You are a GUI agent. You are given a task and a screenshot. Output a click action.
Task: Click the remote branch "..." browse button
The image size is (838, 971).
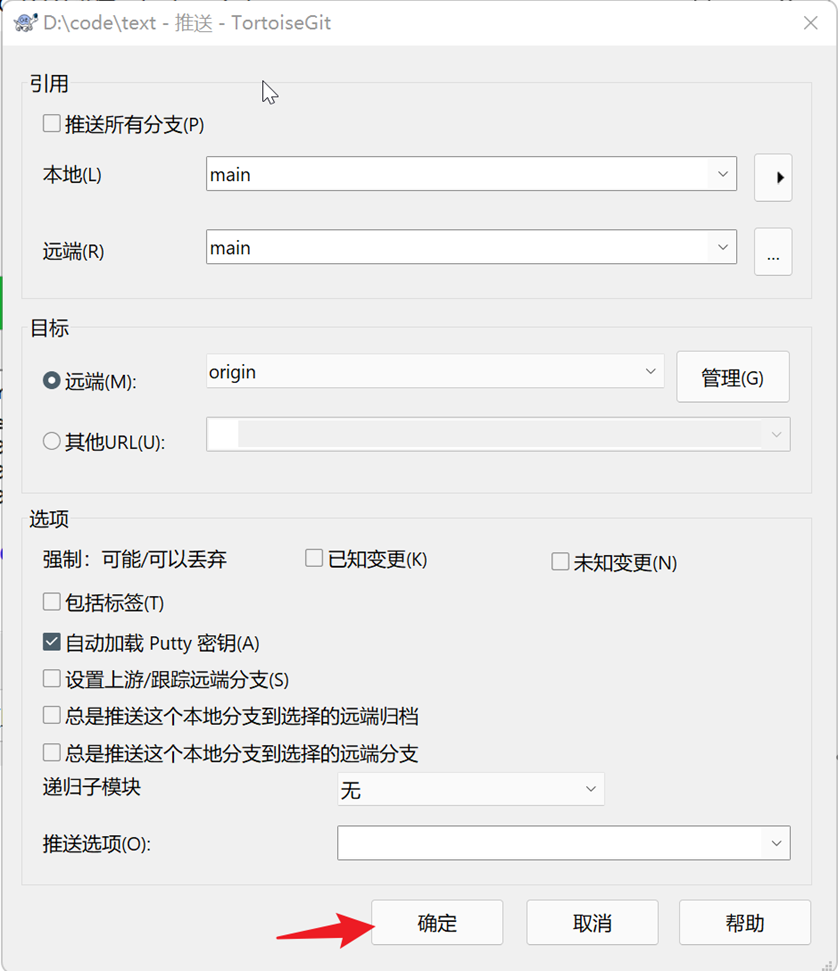click(x=773, y=252)
